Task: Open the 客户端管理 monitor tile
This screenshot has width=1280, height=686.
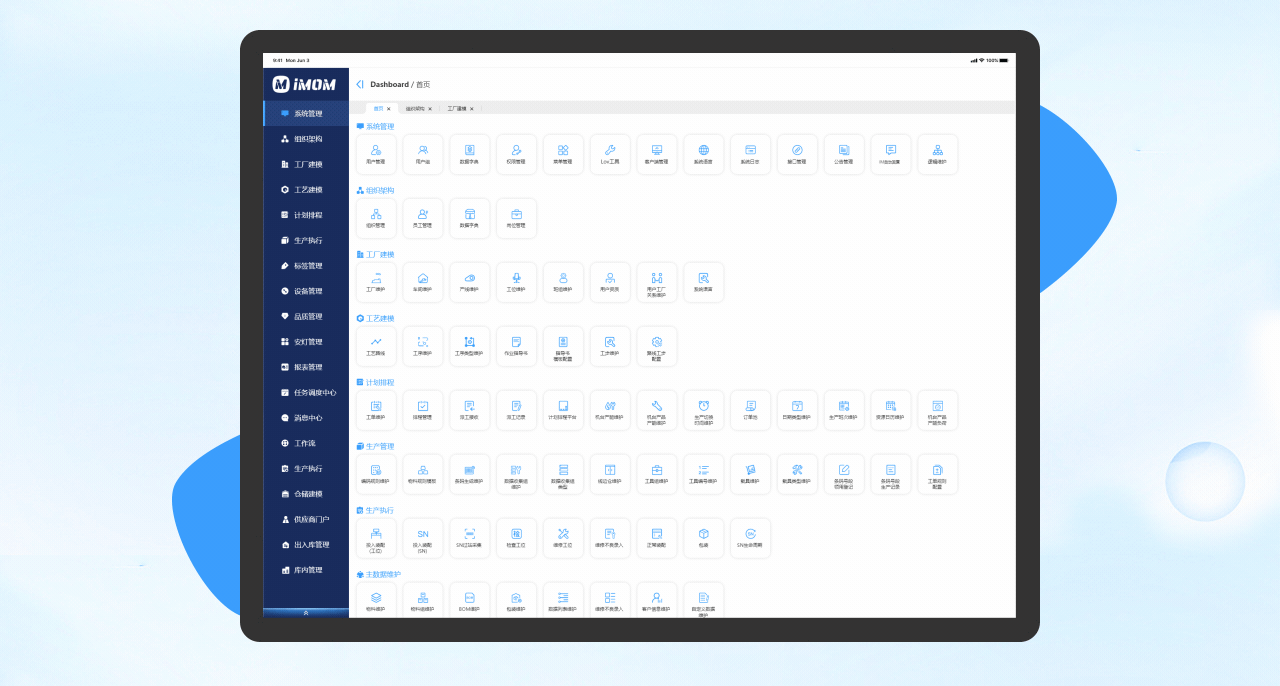Action: pyautogui.click(x=657, y=154)
